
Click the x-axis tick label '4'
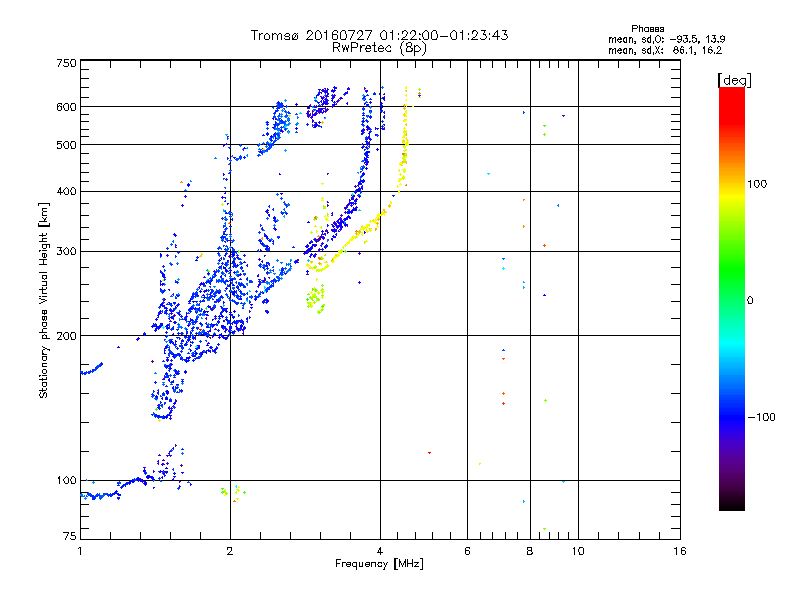pos(380,551)
